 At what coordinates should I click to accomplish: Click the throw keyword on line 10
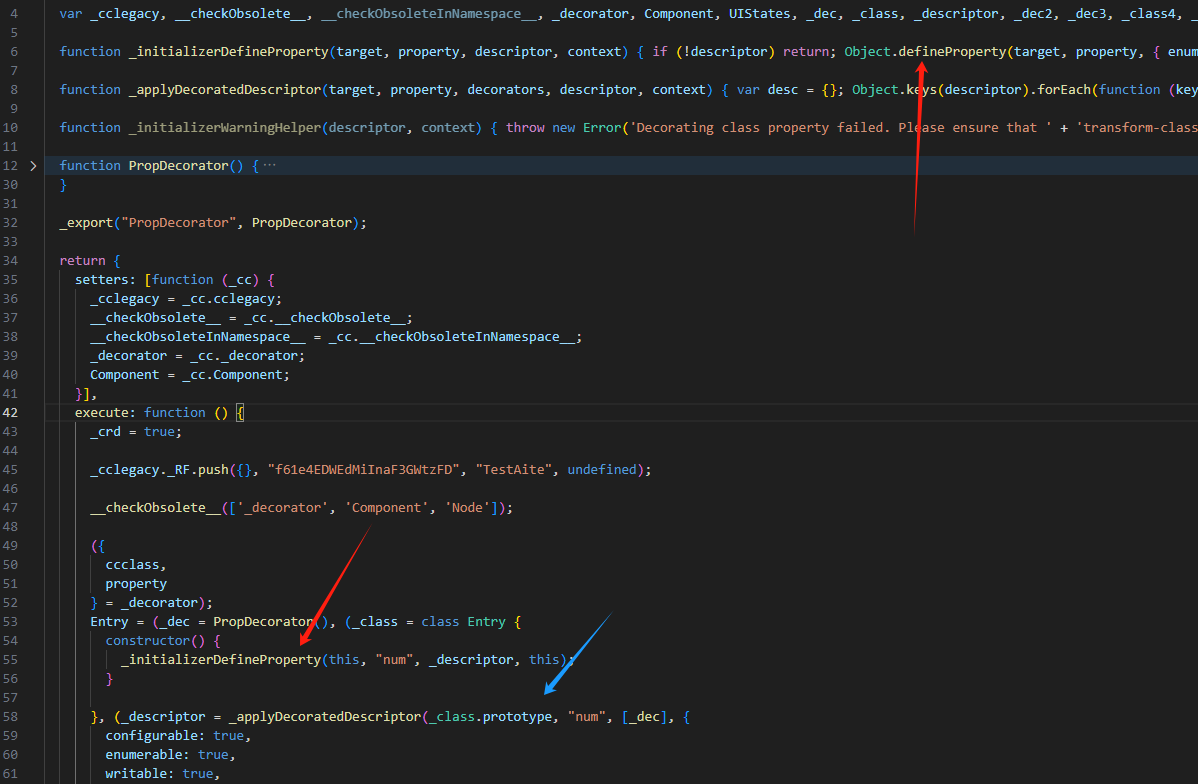[x=525, y=128]
